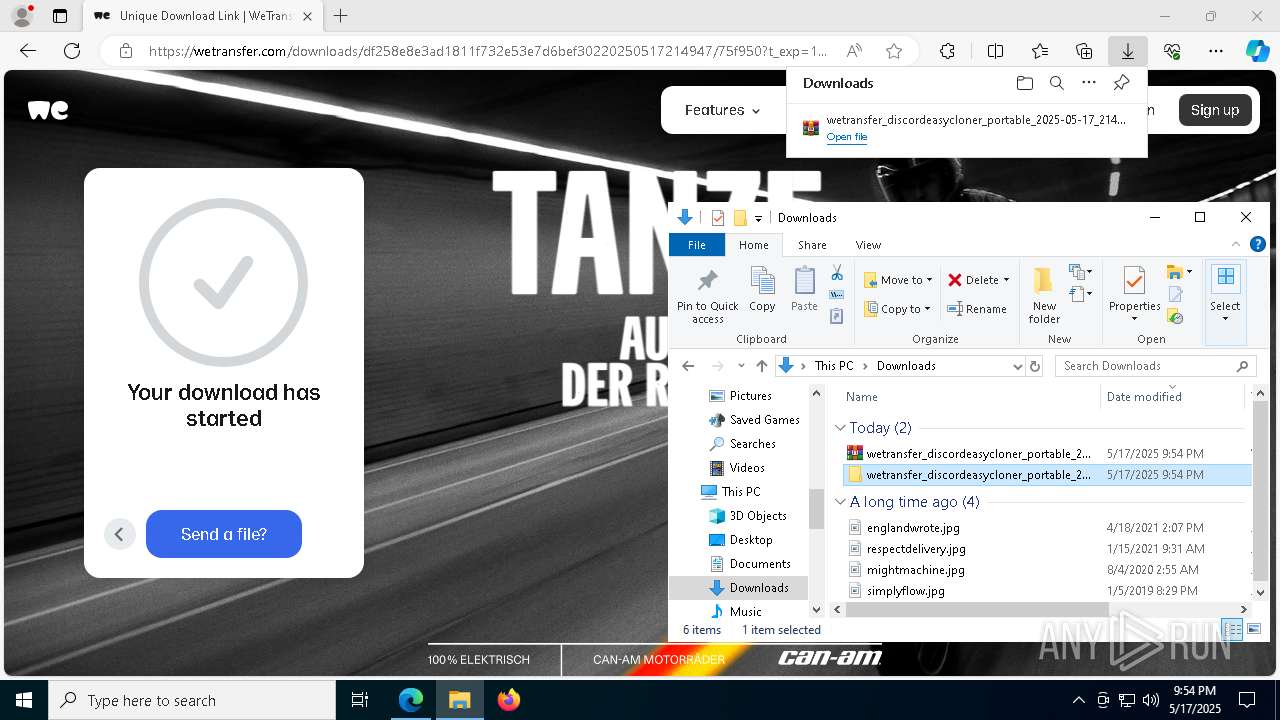Open Firefox from the taskbar
1280x720 pixels.
[x=509, y=700]
